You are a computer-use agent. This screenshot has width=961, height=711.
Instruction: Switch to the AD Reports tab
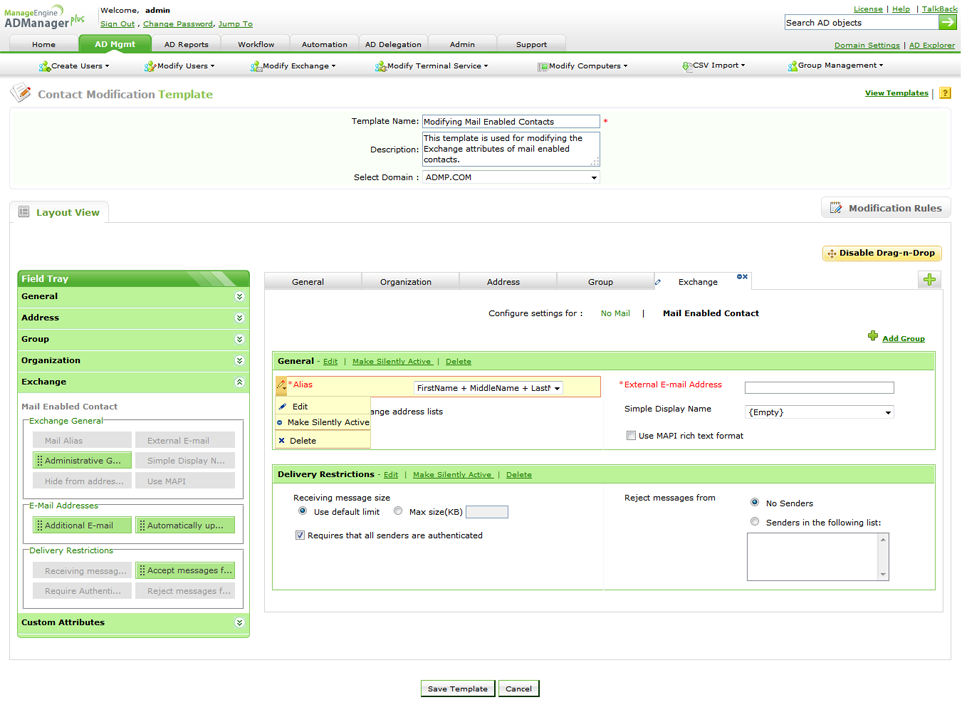[186, 44]
